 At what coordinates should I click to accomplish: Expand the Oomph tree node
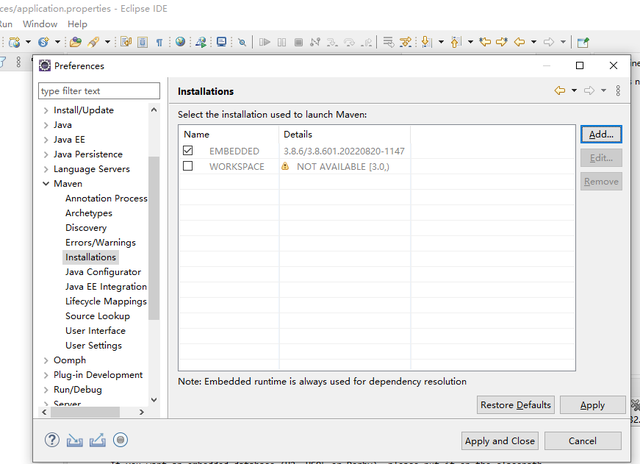point(46,360)
